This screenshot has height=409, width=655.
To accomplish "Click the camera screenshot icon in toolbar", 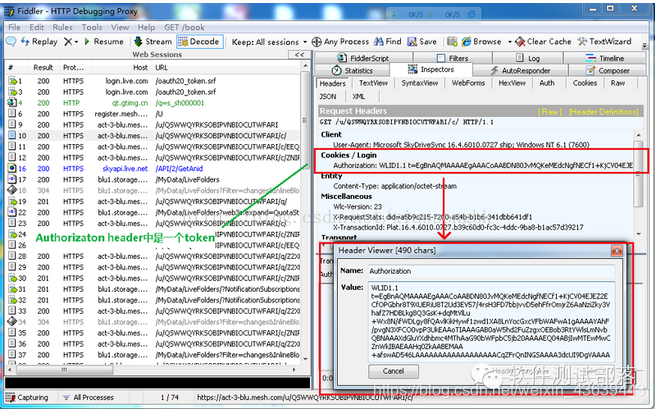I will [452, 41].
